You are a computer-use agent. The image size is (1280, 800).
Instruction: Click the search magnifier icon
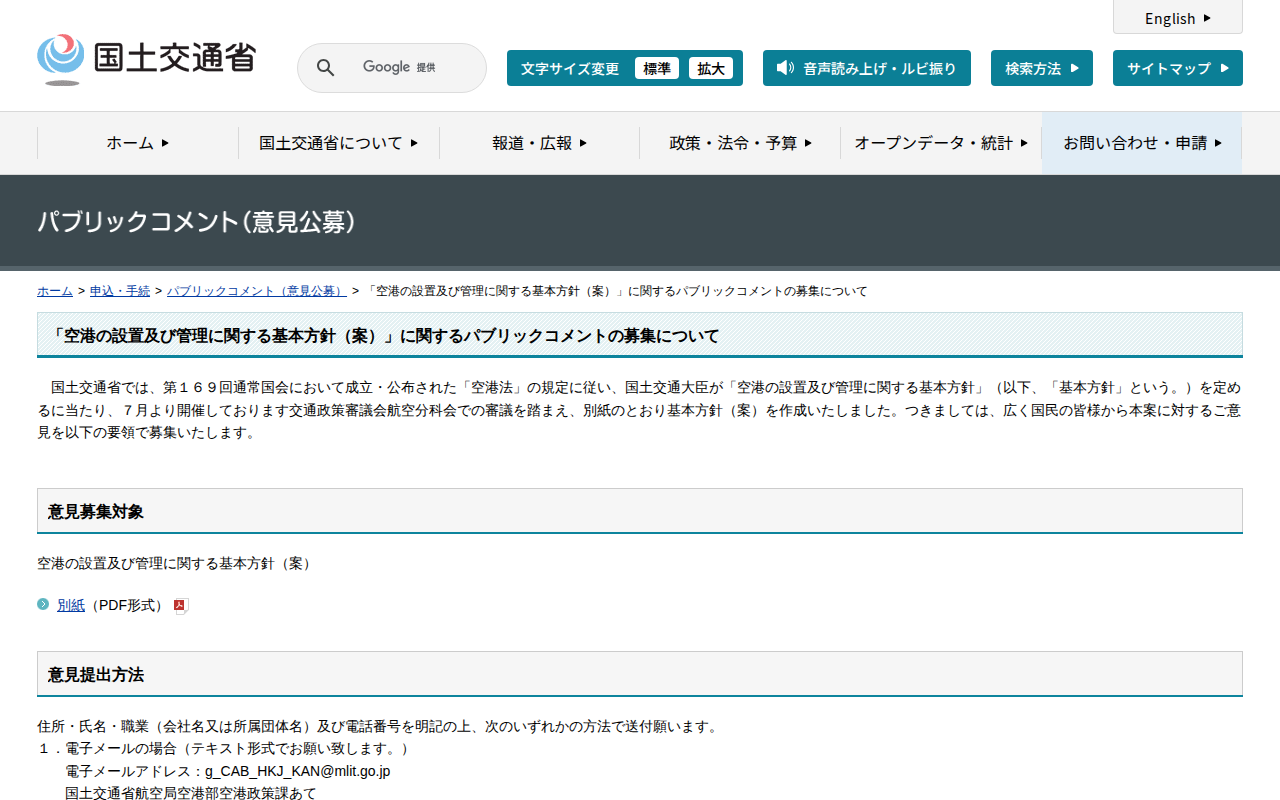tap(325, 68)
